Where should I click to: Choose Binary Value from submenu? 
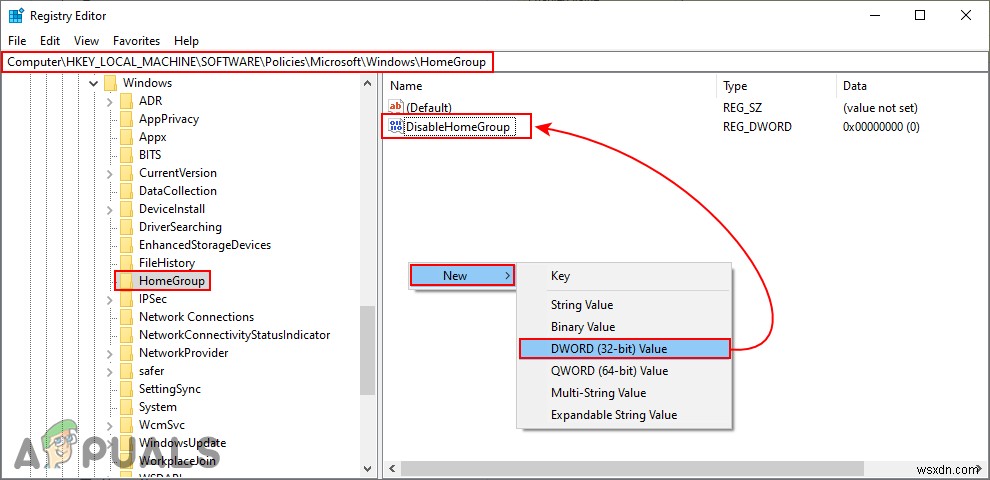624,327
